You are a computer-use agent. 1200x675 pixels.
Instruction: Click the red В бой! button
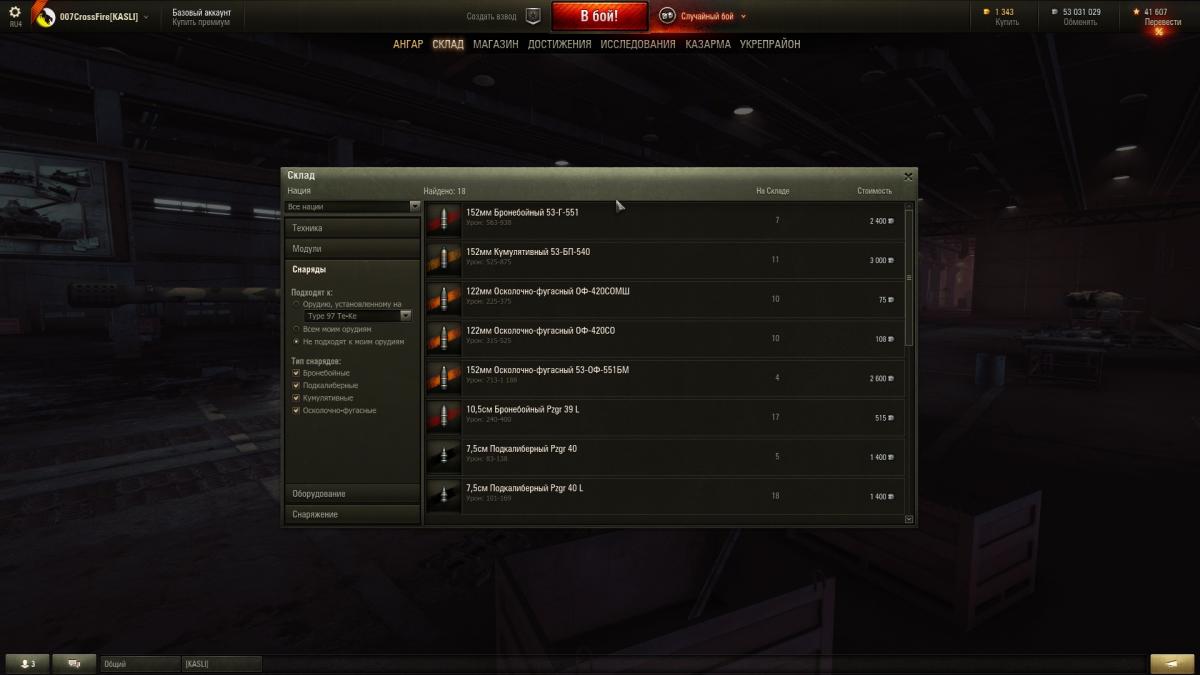(600, 16)
